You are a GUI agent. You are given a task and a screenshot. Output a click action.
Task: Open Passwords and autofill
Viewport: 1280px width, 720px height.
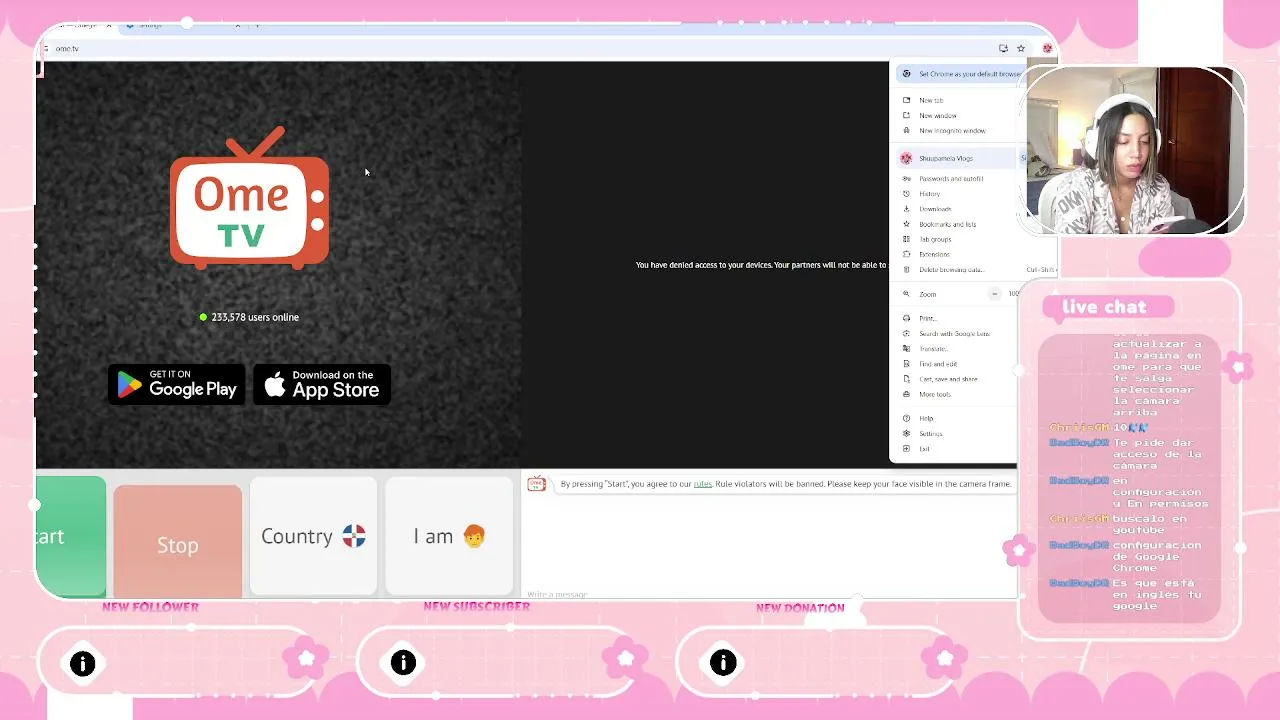(953, 178)
